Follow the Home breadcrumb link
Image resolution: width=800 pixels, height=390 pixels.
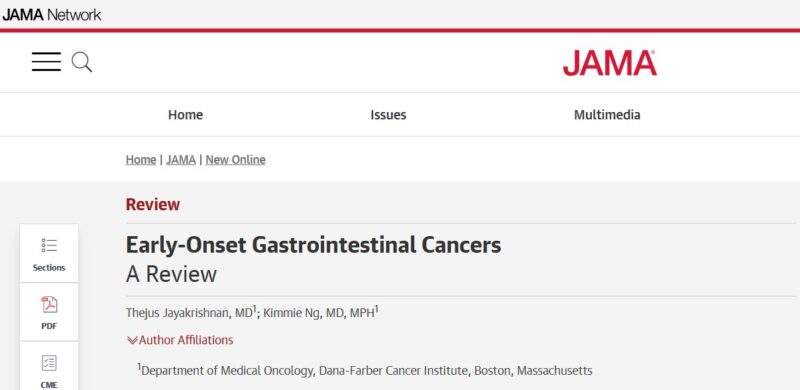tap(141, 160)
